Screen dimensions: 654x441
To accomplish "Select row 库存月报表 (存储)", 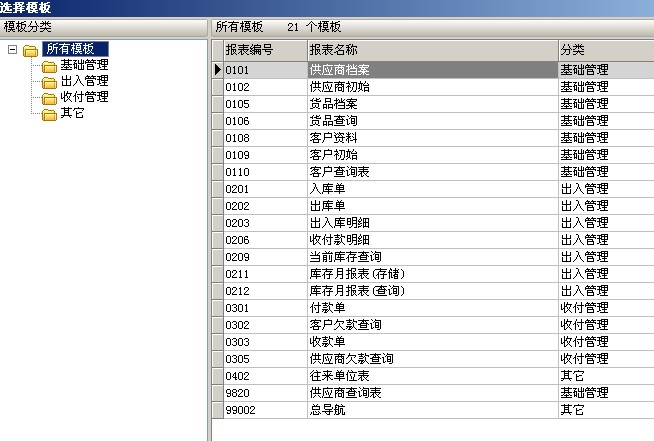I will pos(433,274).
